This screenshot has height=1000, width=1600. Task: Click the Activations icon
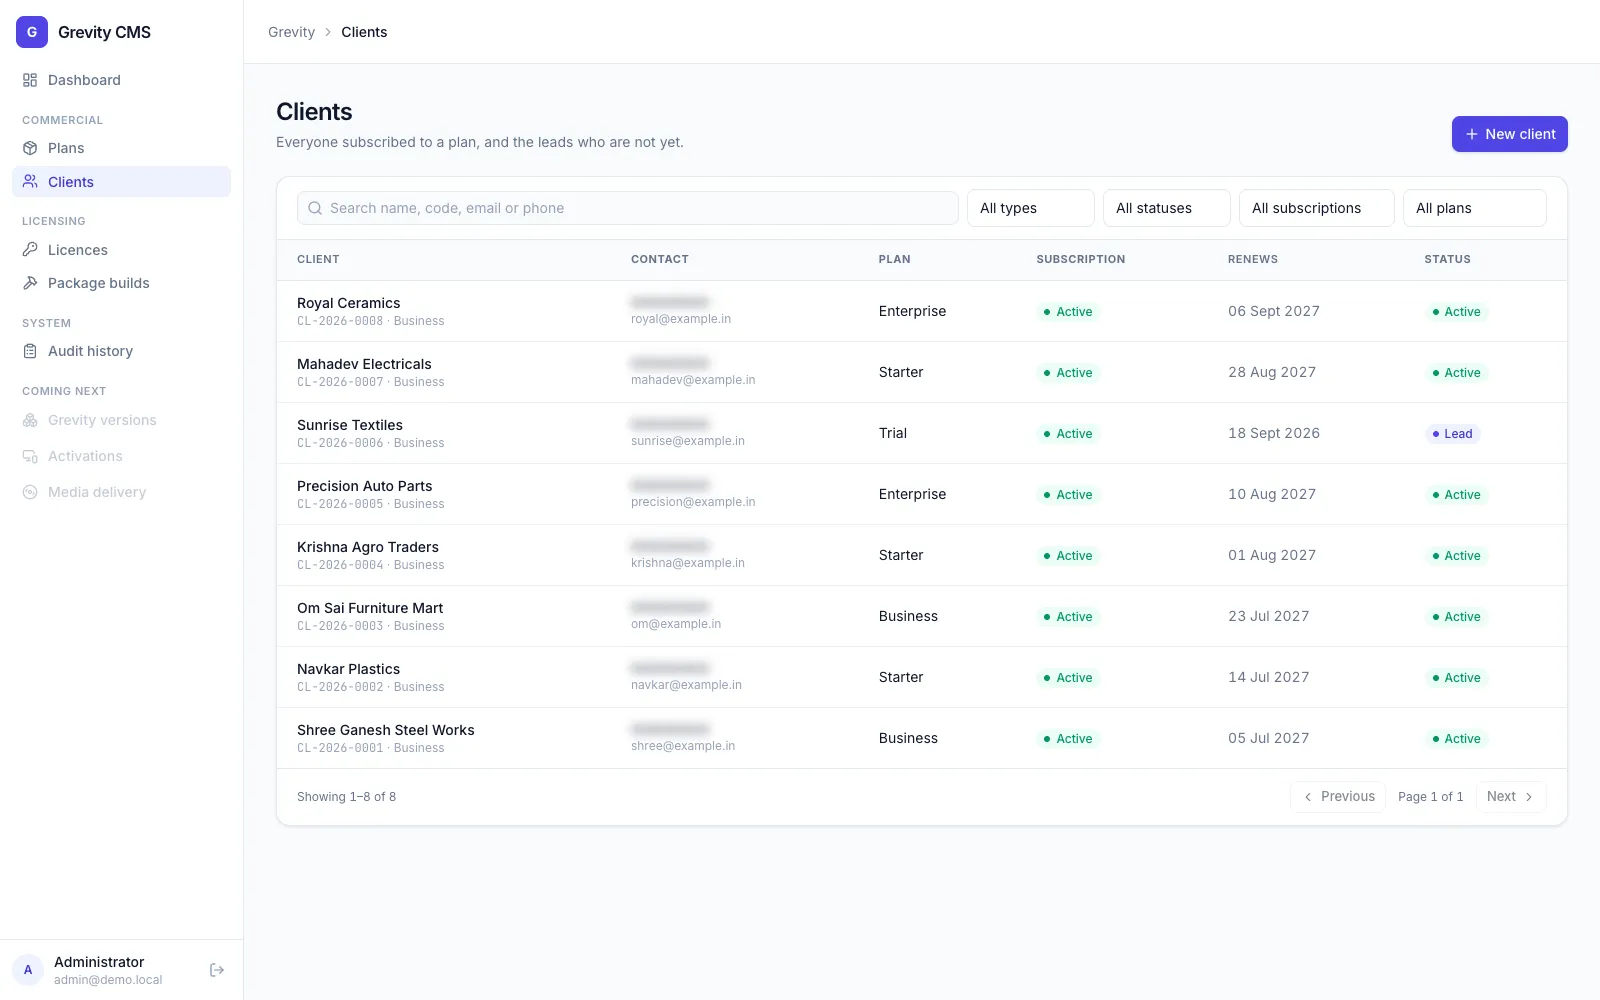(30, 456)
